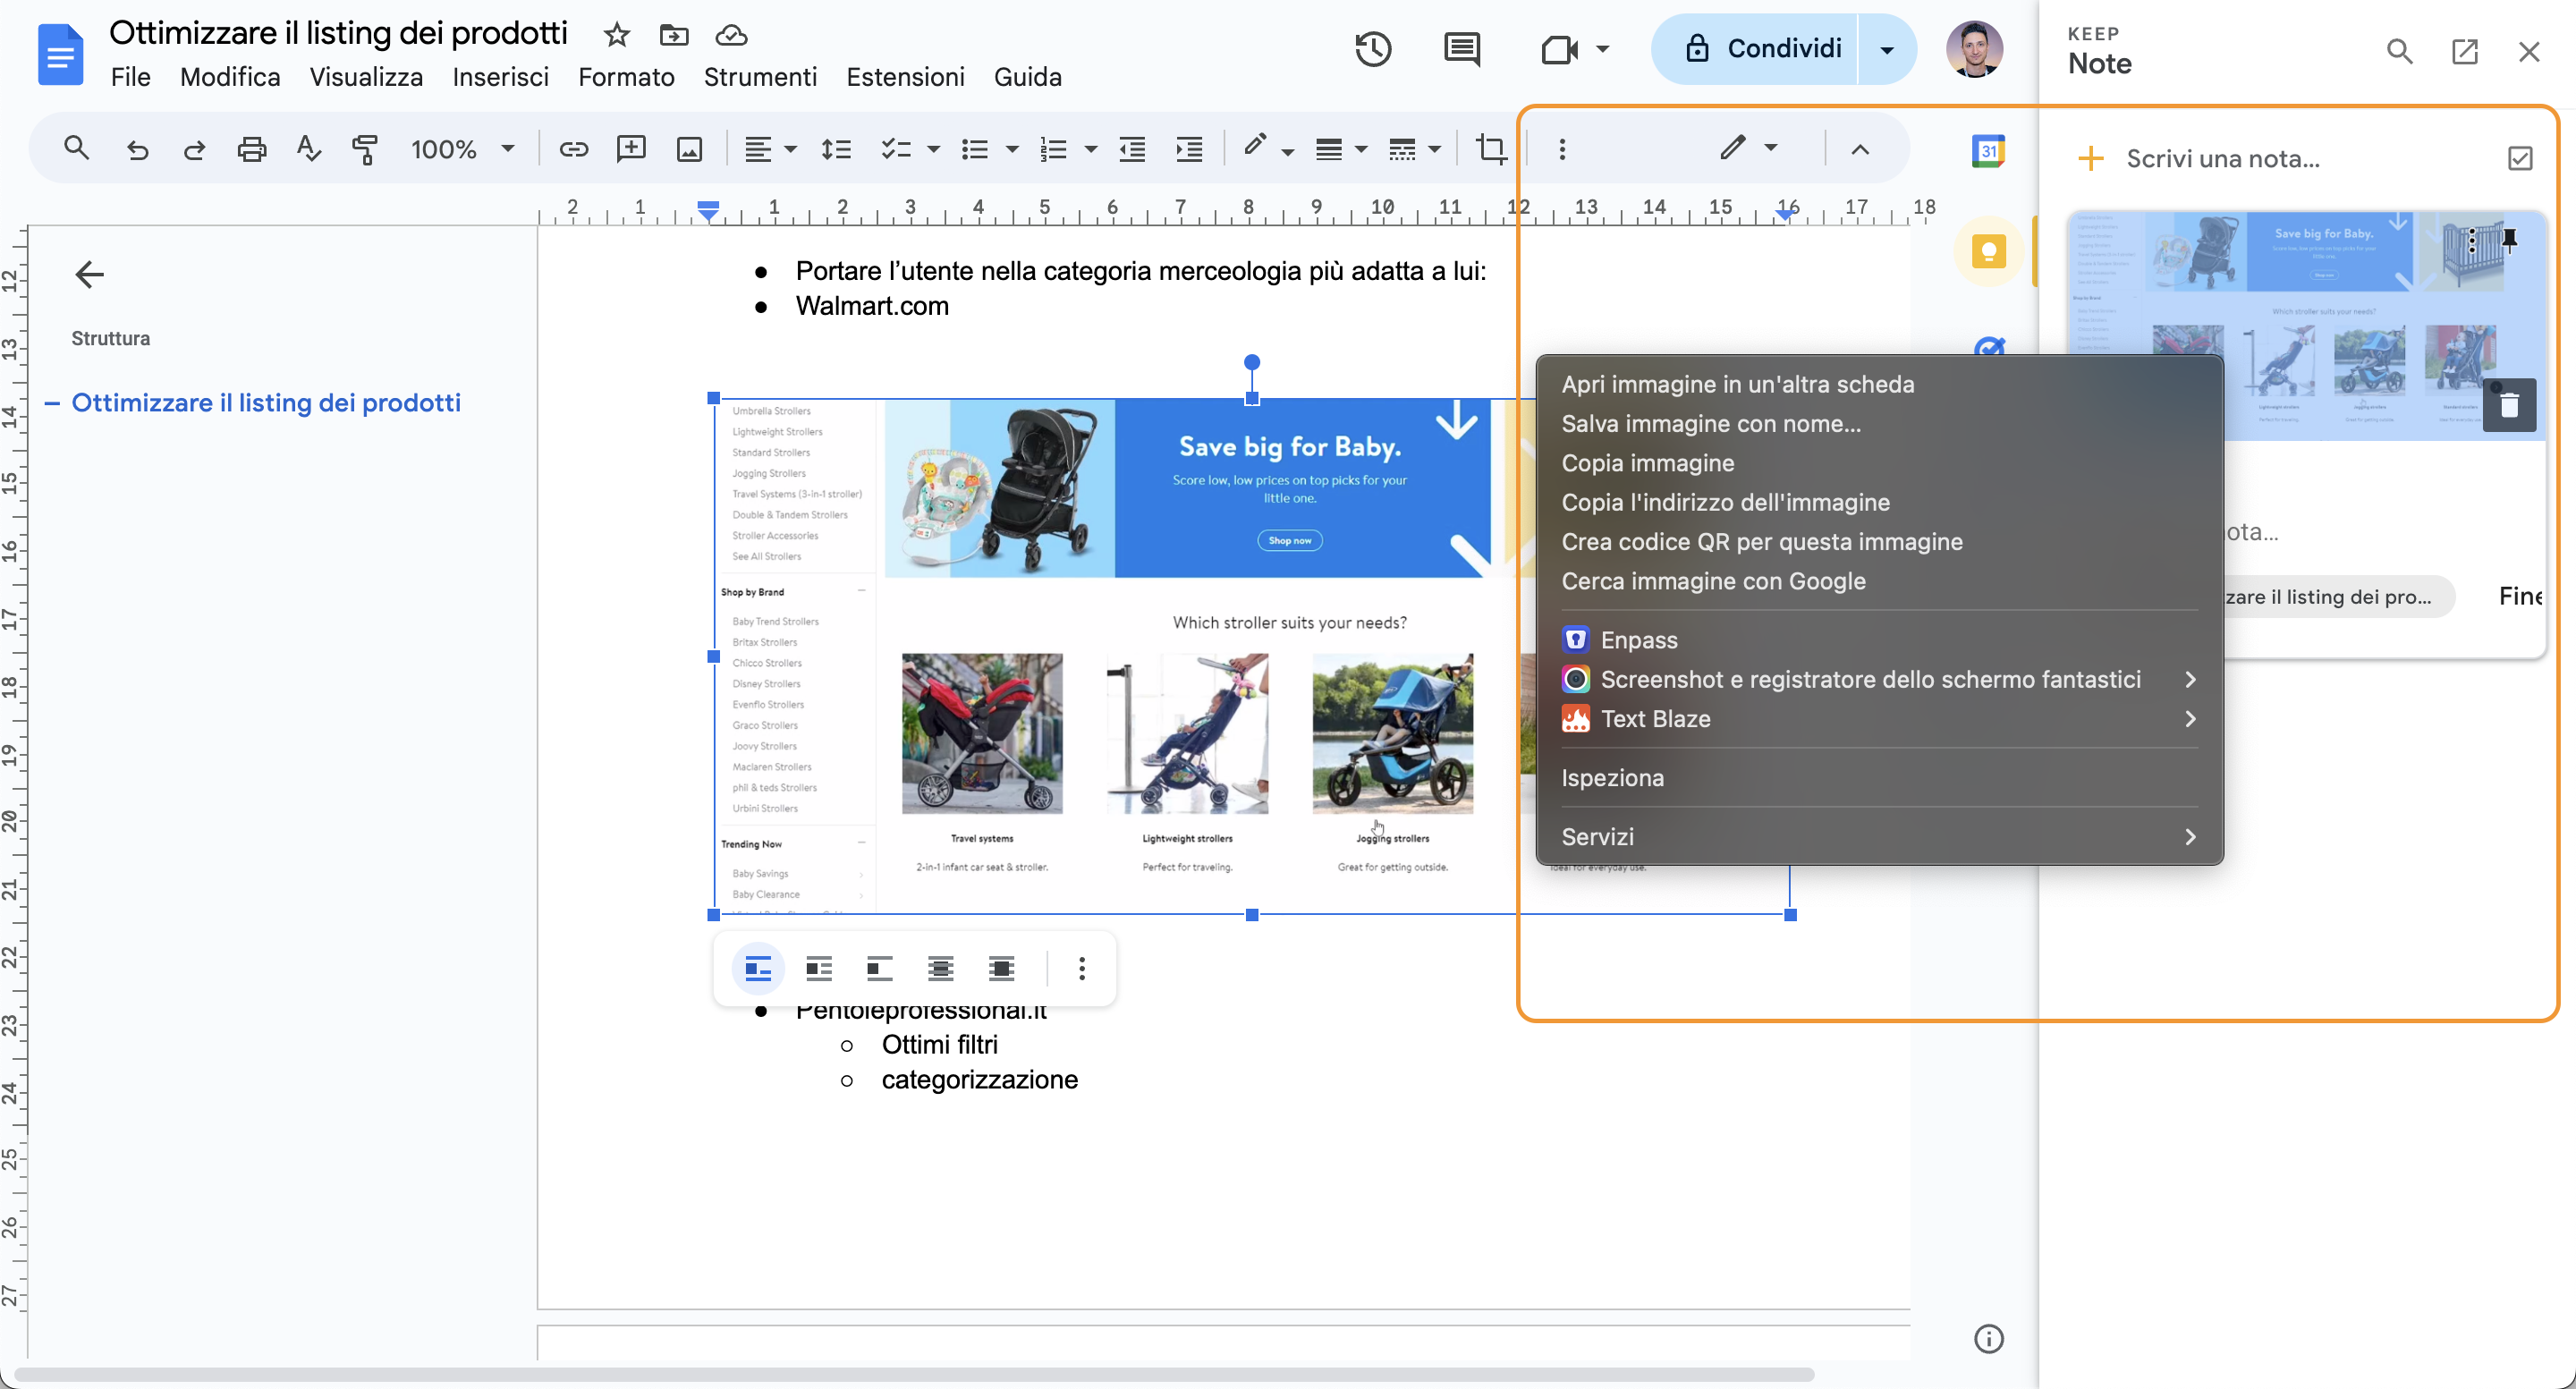Viewport: 2576px width, 1389px height.
Task: Add a comment from toolbar icon
Action: click(x=631, y=149)
